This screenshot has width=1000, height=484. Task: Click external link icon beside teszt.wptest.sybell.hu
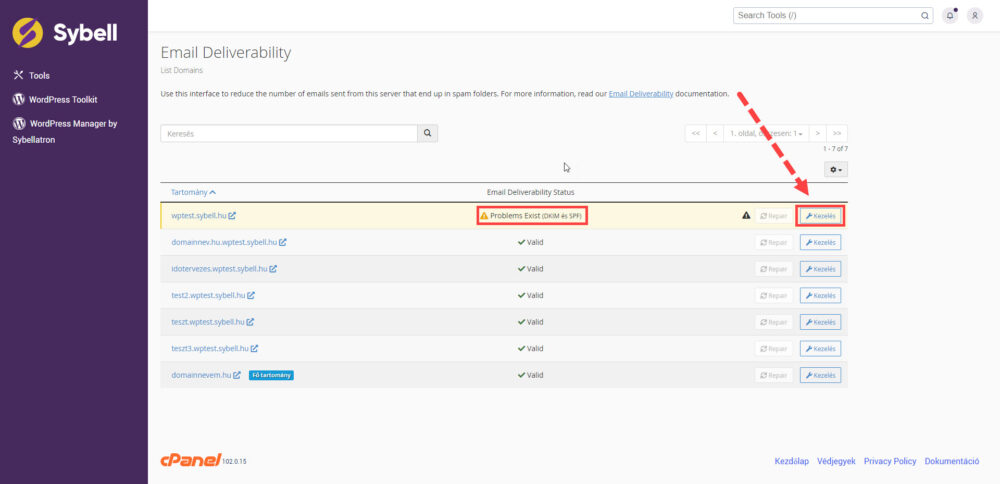click(251, 322)
